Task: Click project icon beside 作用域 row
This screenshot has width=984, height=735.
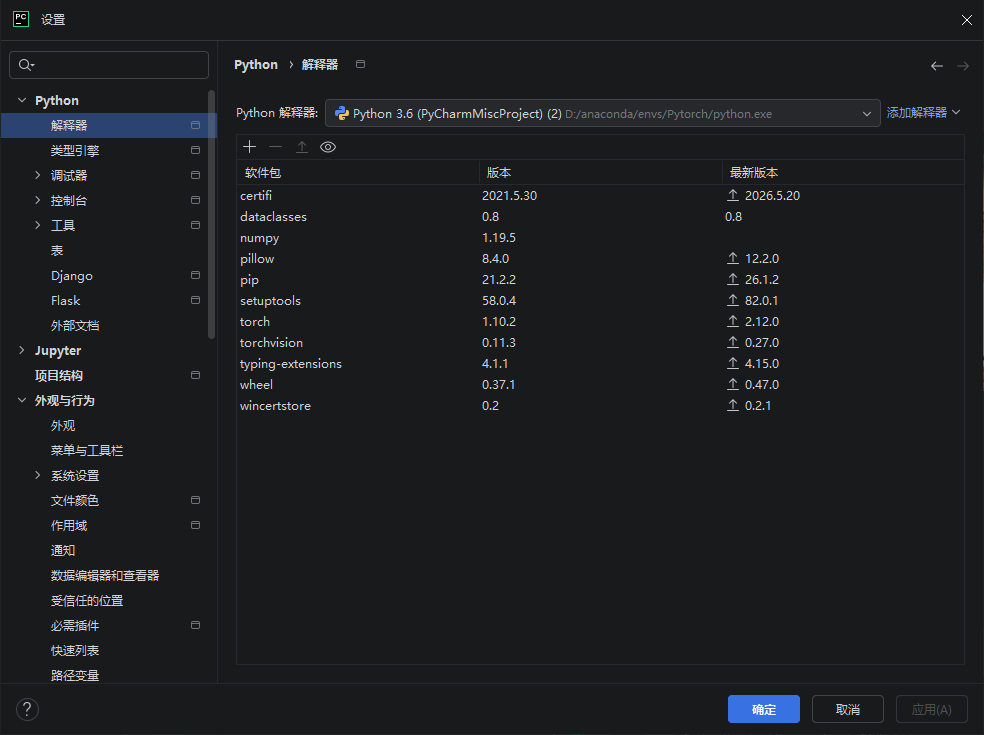Action: (196, 525)
